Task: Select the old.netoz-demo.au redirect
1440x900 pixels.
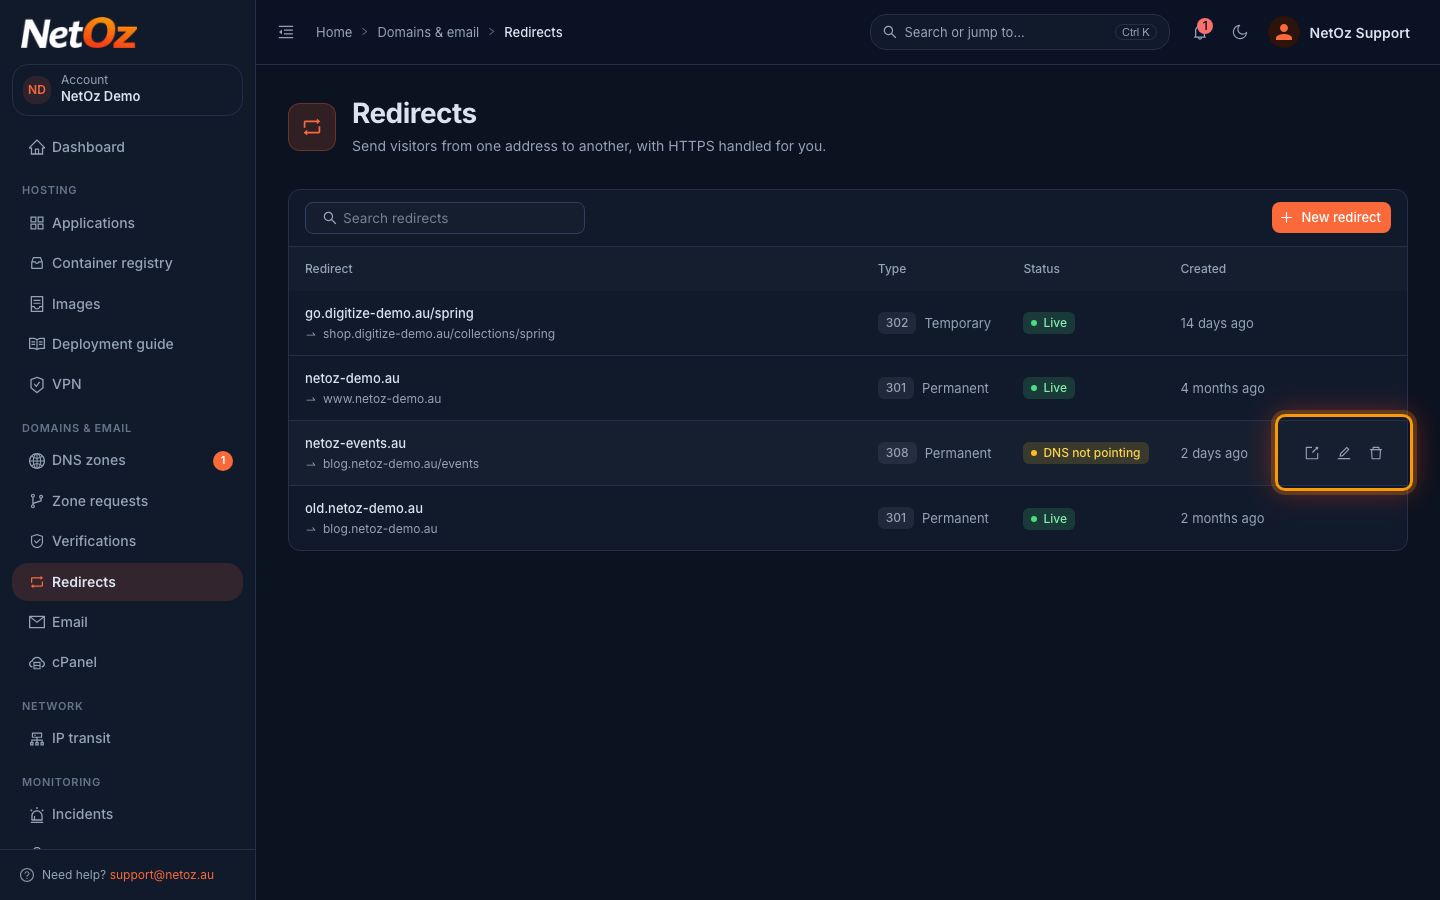Action: (848, 518)
